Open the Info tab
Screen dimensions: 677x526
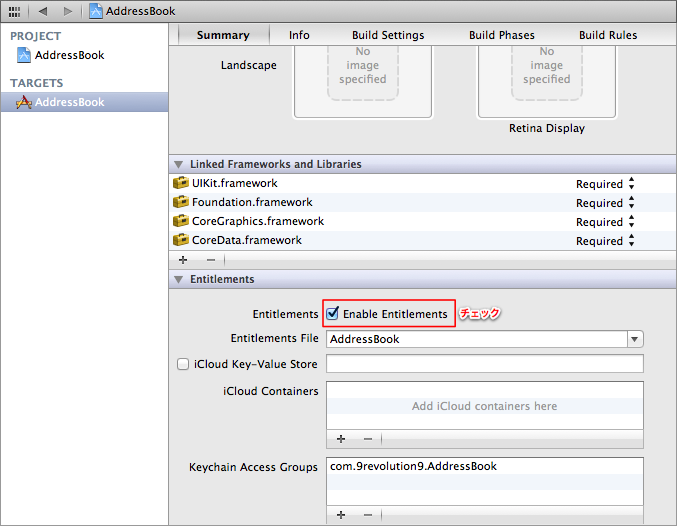pyautogui.click(x=299, y=35)
